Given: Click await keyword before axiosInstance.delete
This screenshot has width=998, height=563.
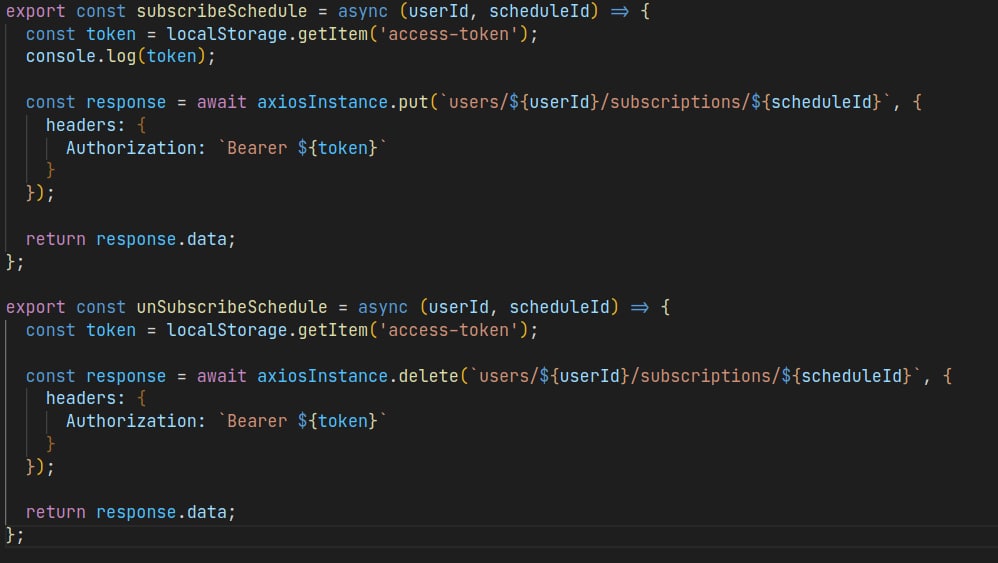Looking at the screenshot, I should (x=221, y=376).
